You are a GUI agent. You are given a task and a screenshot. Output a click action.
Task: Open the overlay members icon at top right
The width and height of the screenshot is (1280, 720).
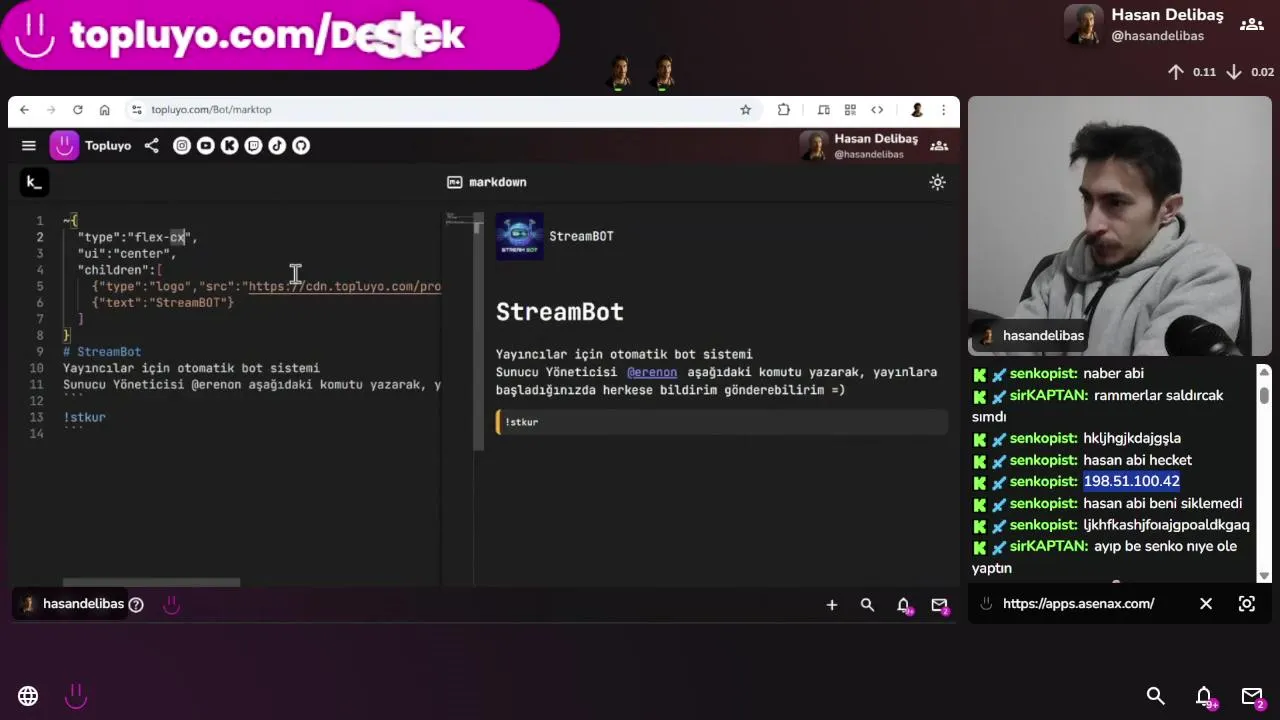click(1251, 25)
